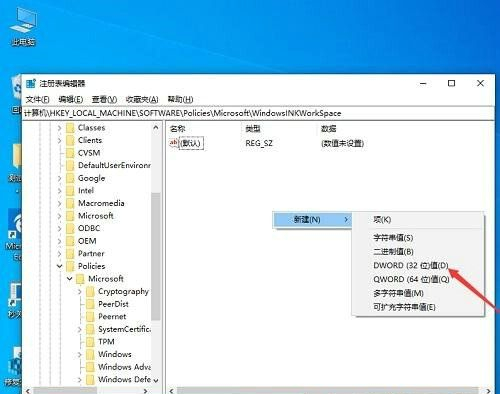Click the values pane horizontal scroll-right arrow
The width and height of the screenshot is (500, 394).
pos(488,391)
